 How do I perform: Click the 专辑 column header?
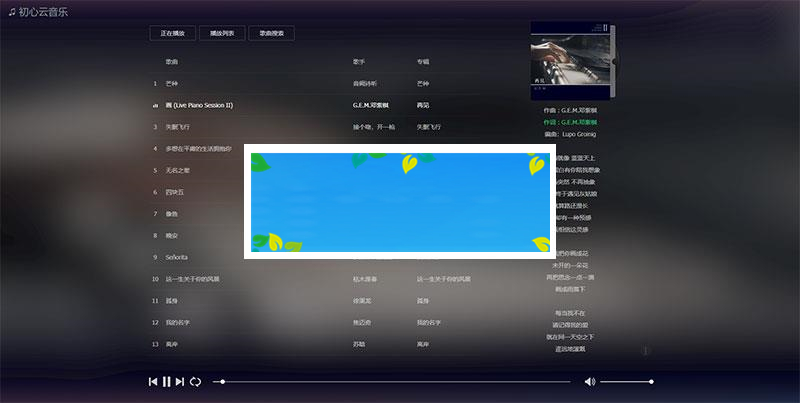click(x=423, y=62)
